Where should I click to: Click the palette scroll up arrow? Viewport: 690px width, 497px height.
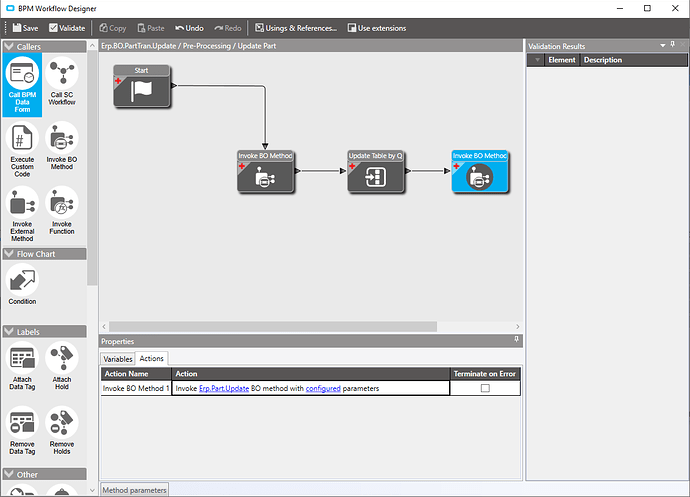(x=92, y=46)
